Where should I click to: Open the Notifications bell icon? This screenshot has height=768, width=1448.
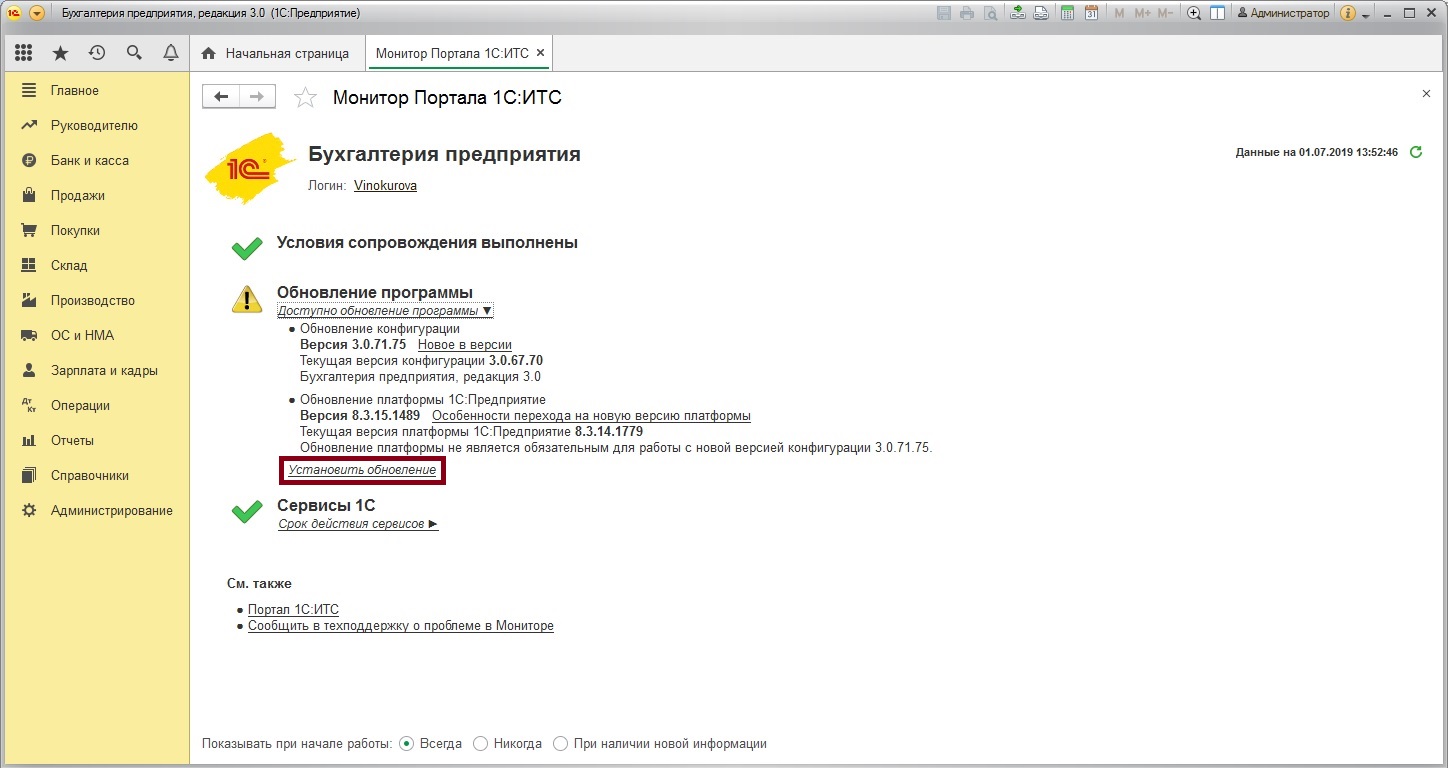click(x=171, y=53)
